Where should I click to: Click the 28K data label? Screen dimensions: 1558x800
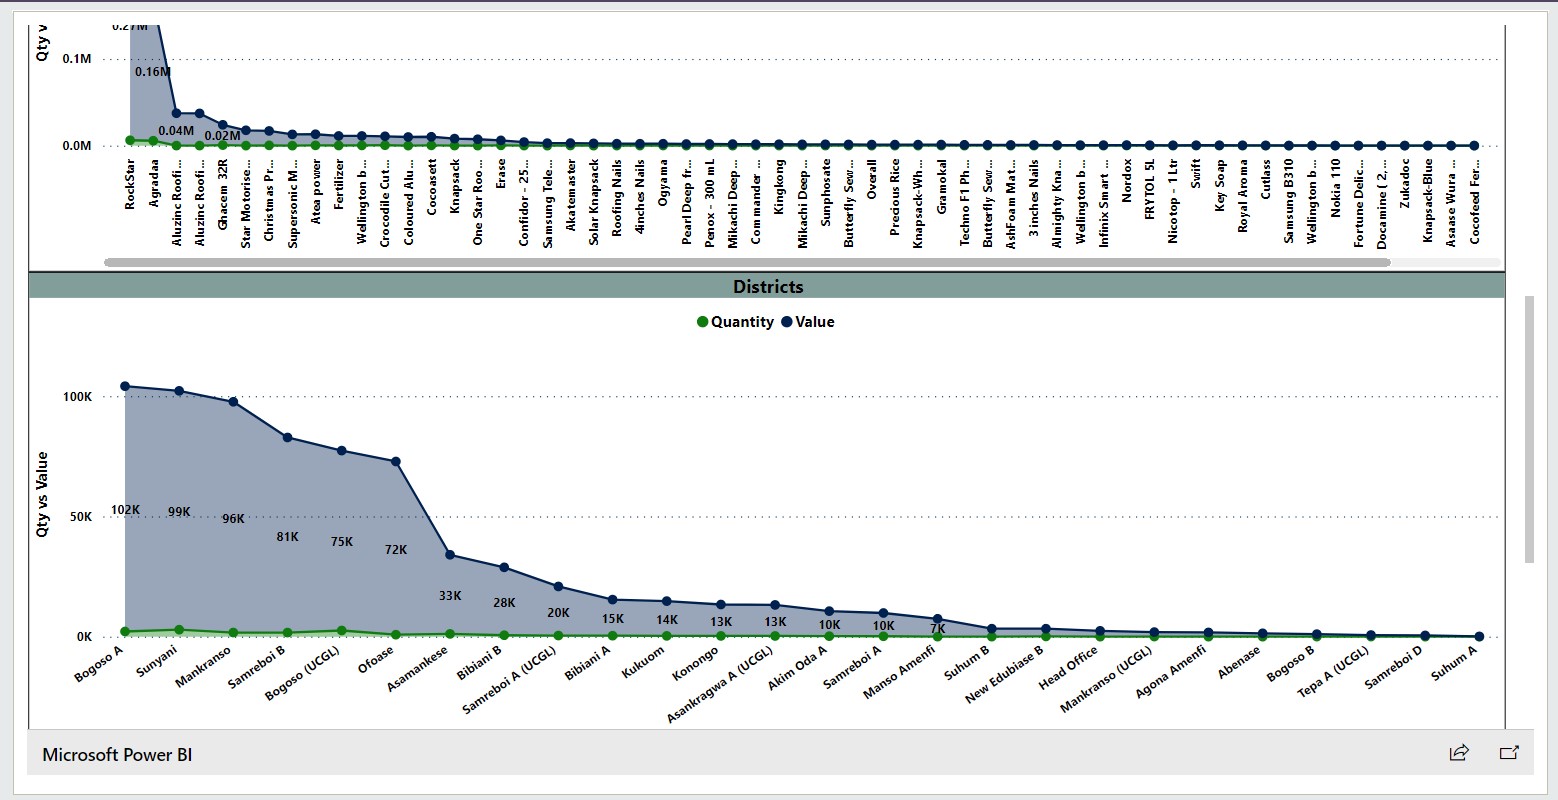click(504, 603)
